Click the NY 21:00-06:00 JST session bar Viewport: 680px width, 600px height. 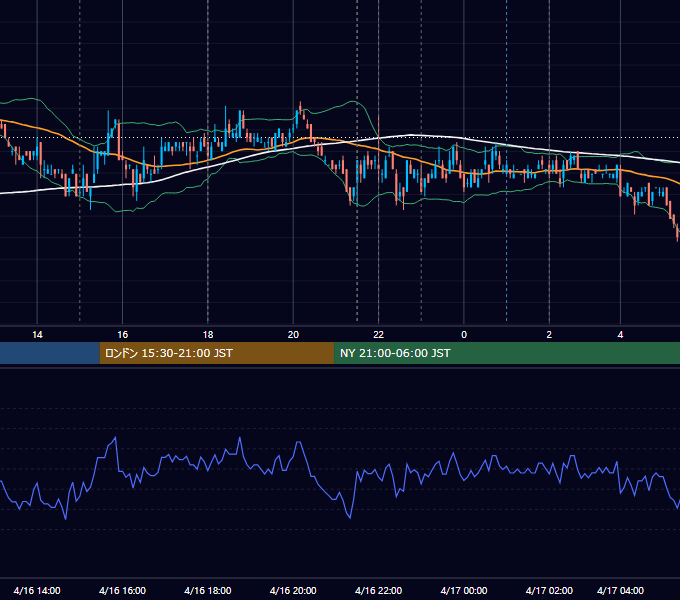(507, 353)
